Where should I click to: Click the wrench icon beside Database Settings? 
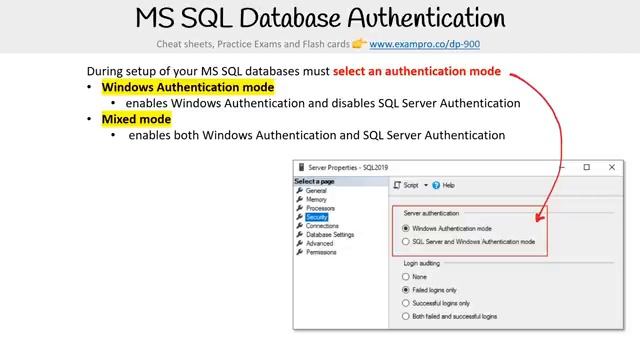tap(300, 235)
